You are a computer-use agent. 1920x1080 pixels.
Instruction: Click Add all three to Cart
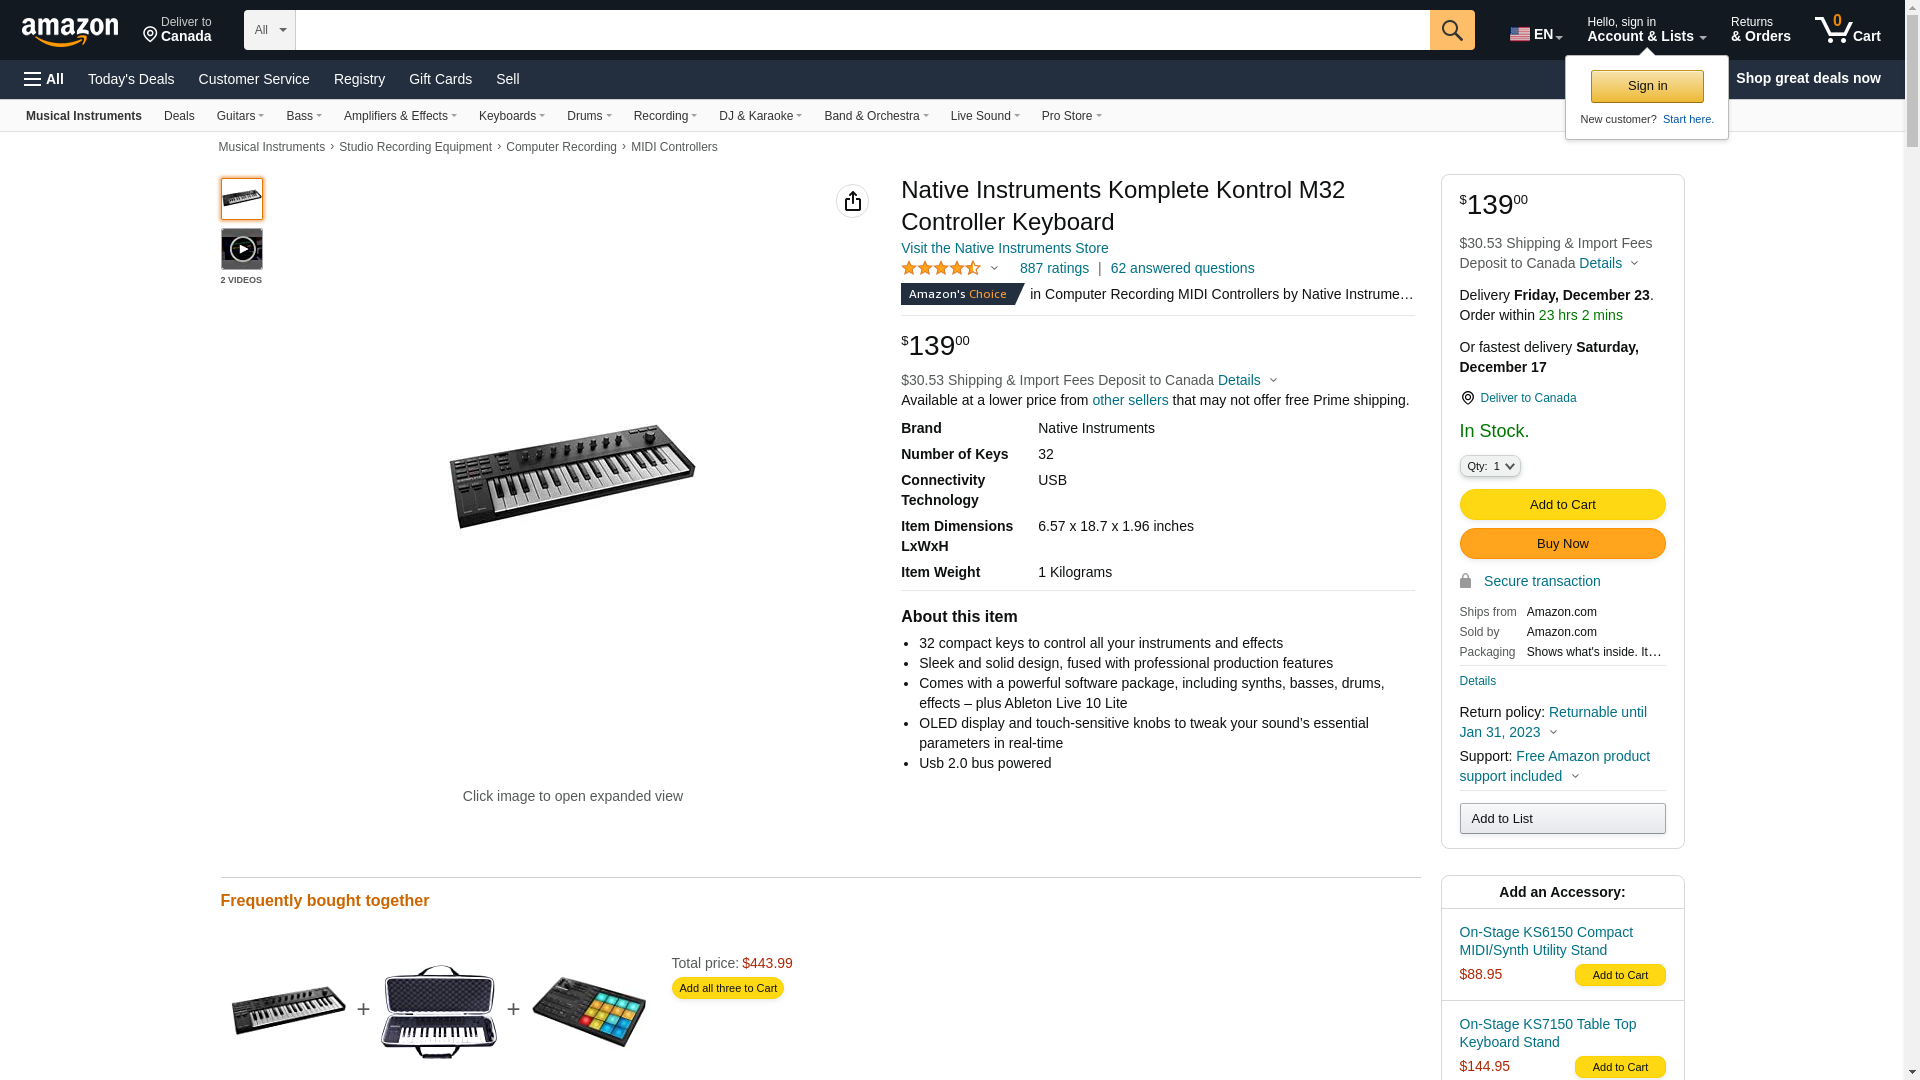pyautogui.click(x=727, y=988)
